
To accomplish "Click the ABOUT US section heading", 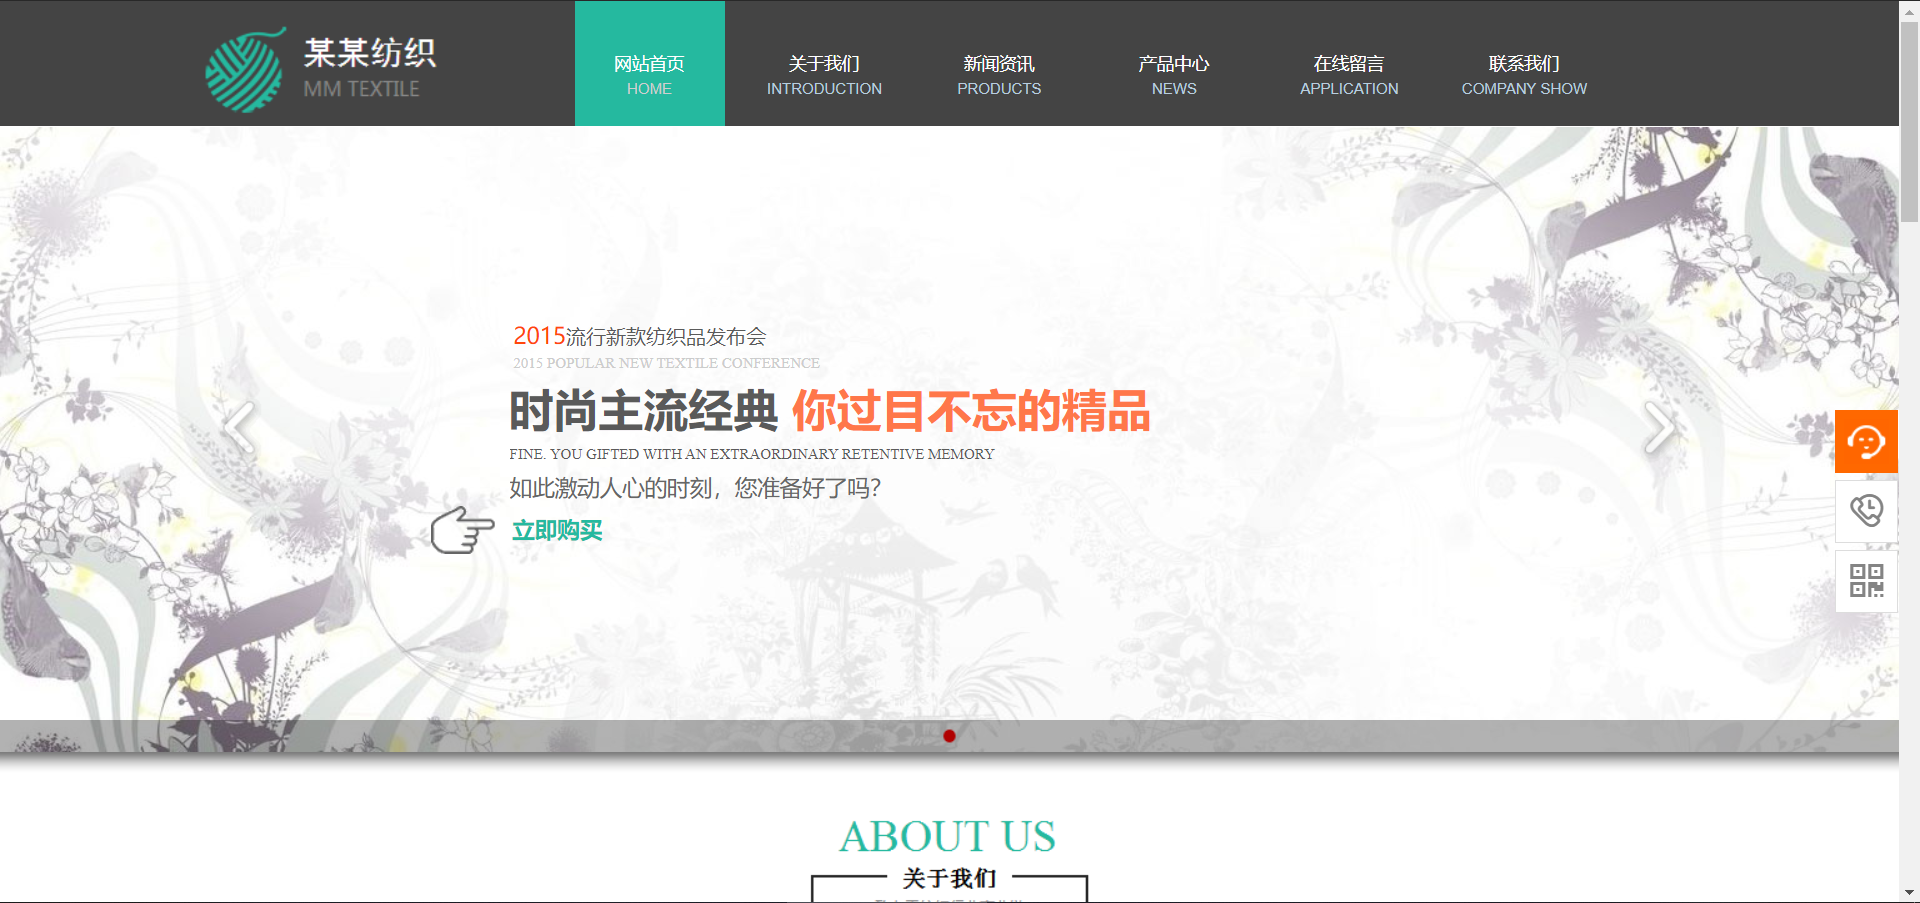I will (947, 836).
